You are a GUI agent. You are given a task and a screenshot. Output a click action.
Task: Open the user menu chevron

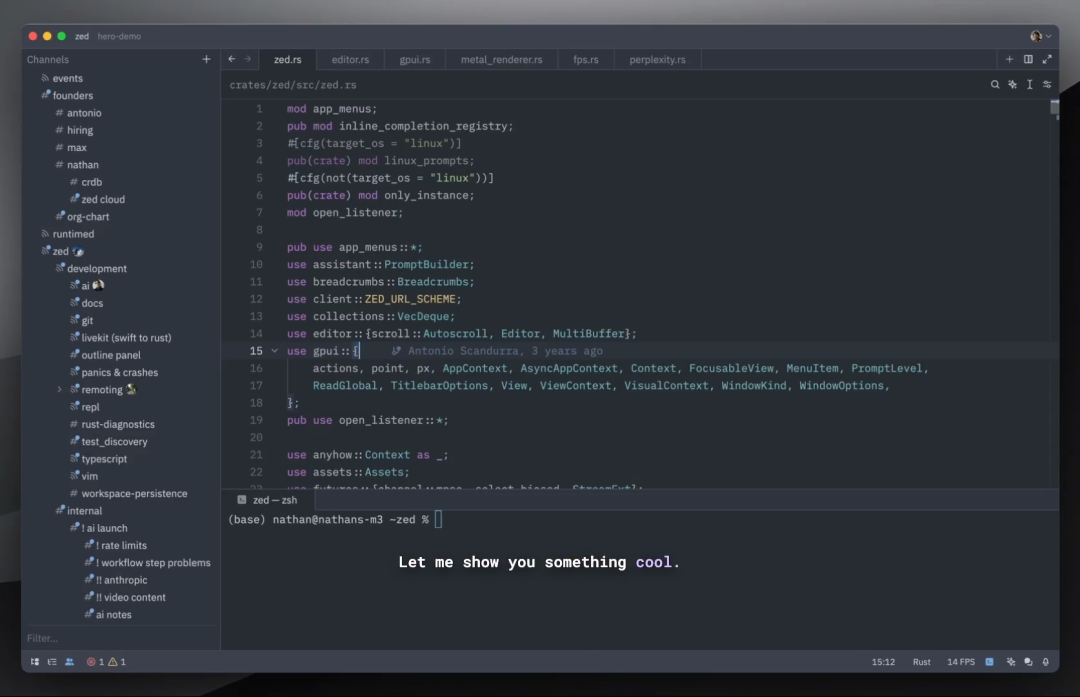tap(1048, 36)
